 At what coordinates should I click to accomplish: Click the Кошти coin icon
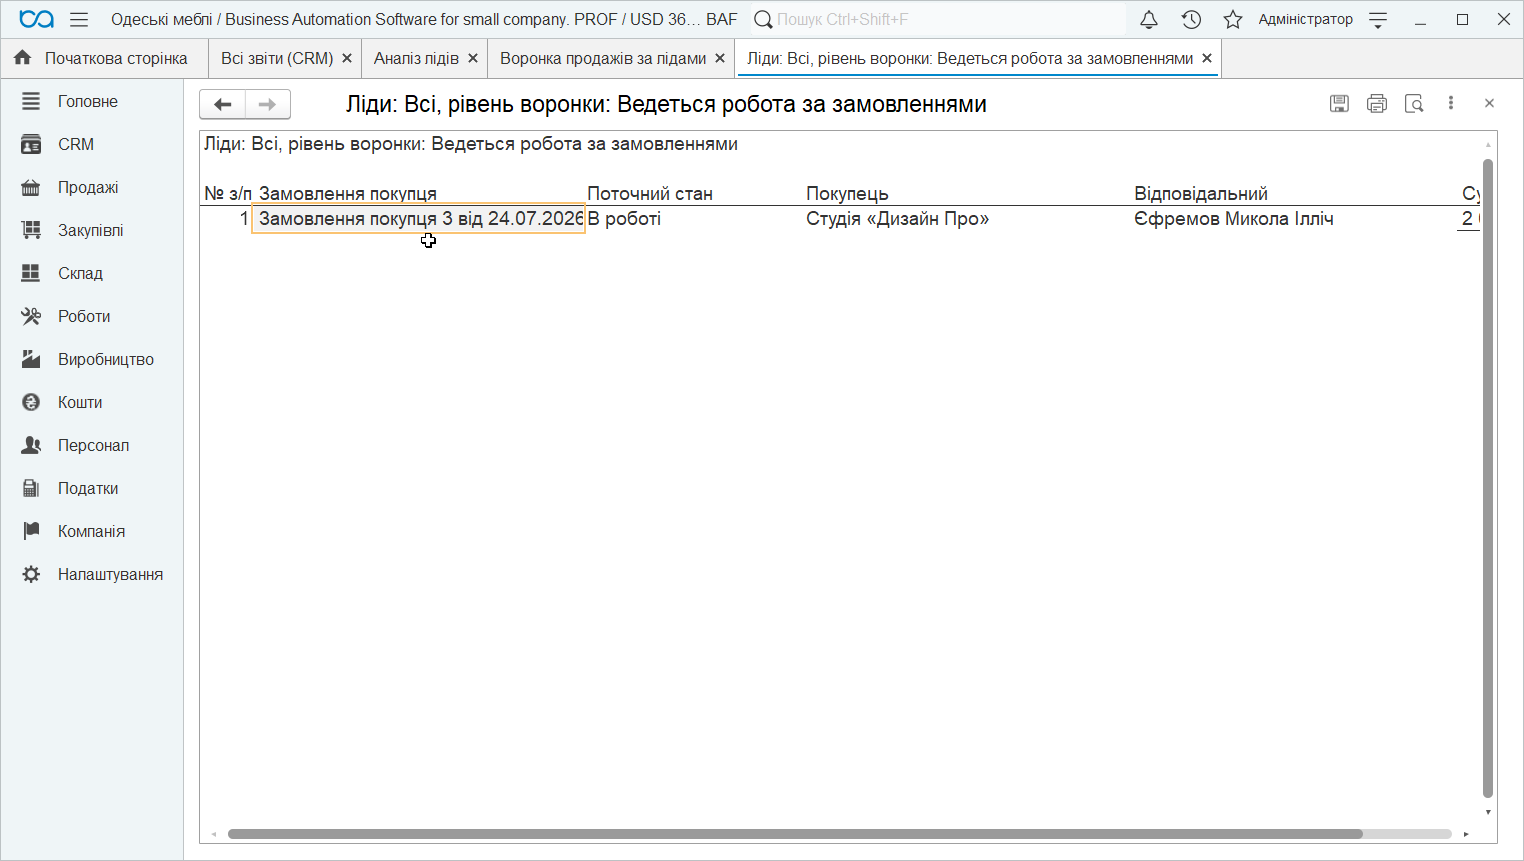pyautogui.click(x=31, y=402)
